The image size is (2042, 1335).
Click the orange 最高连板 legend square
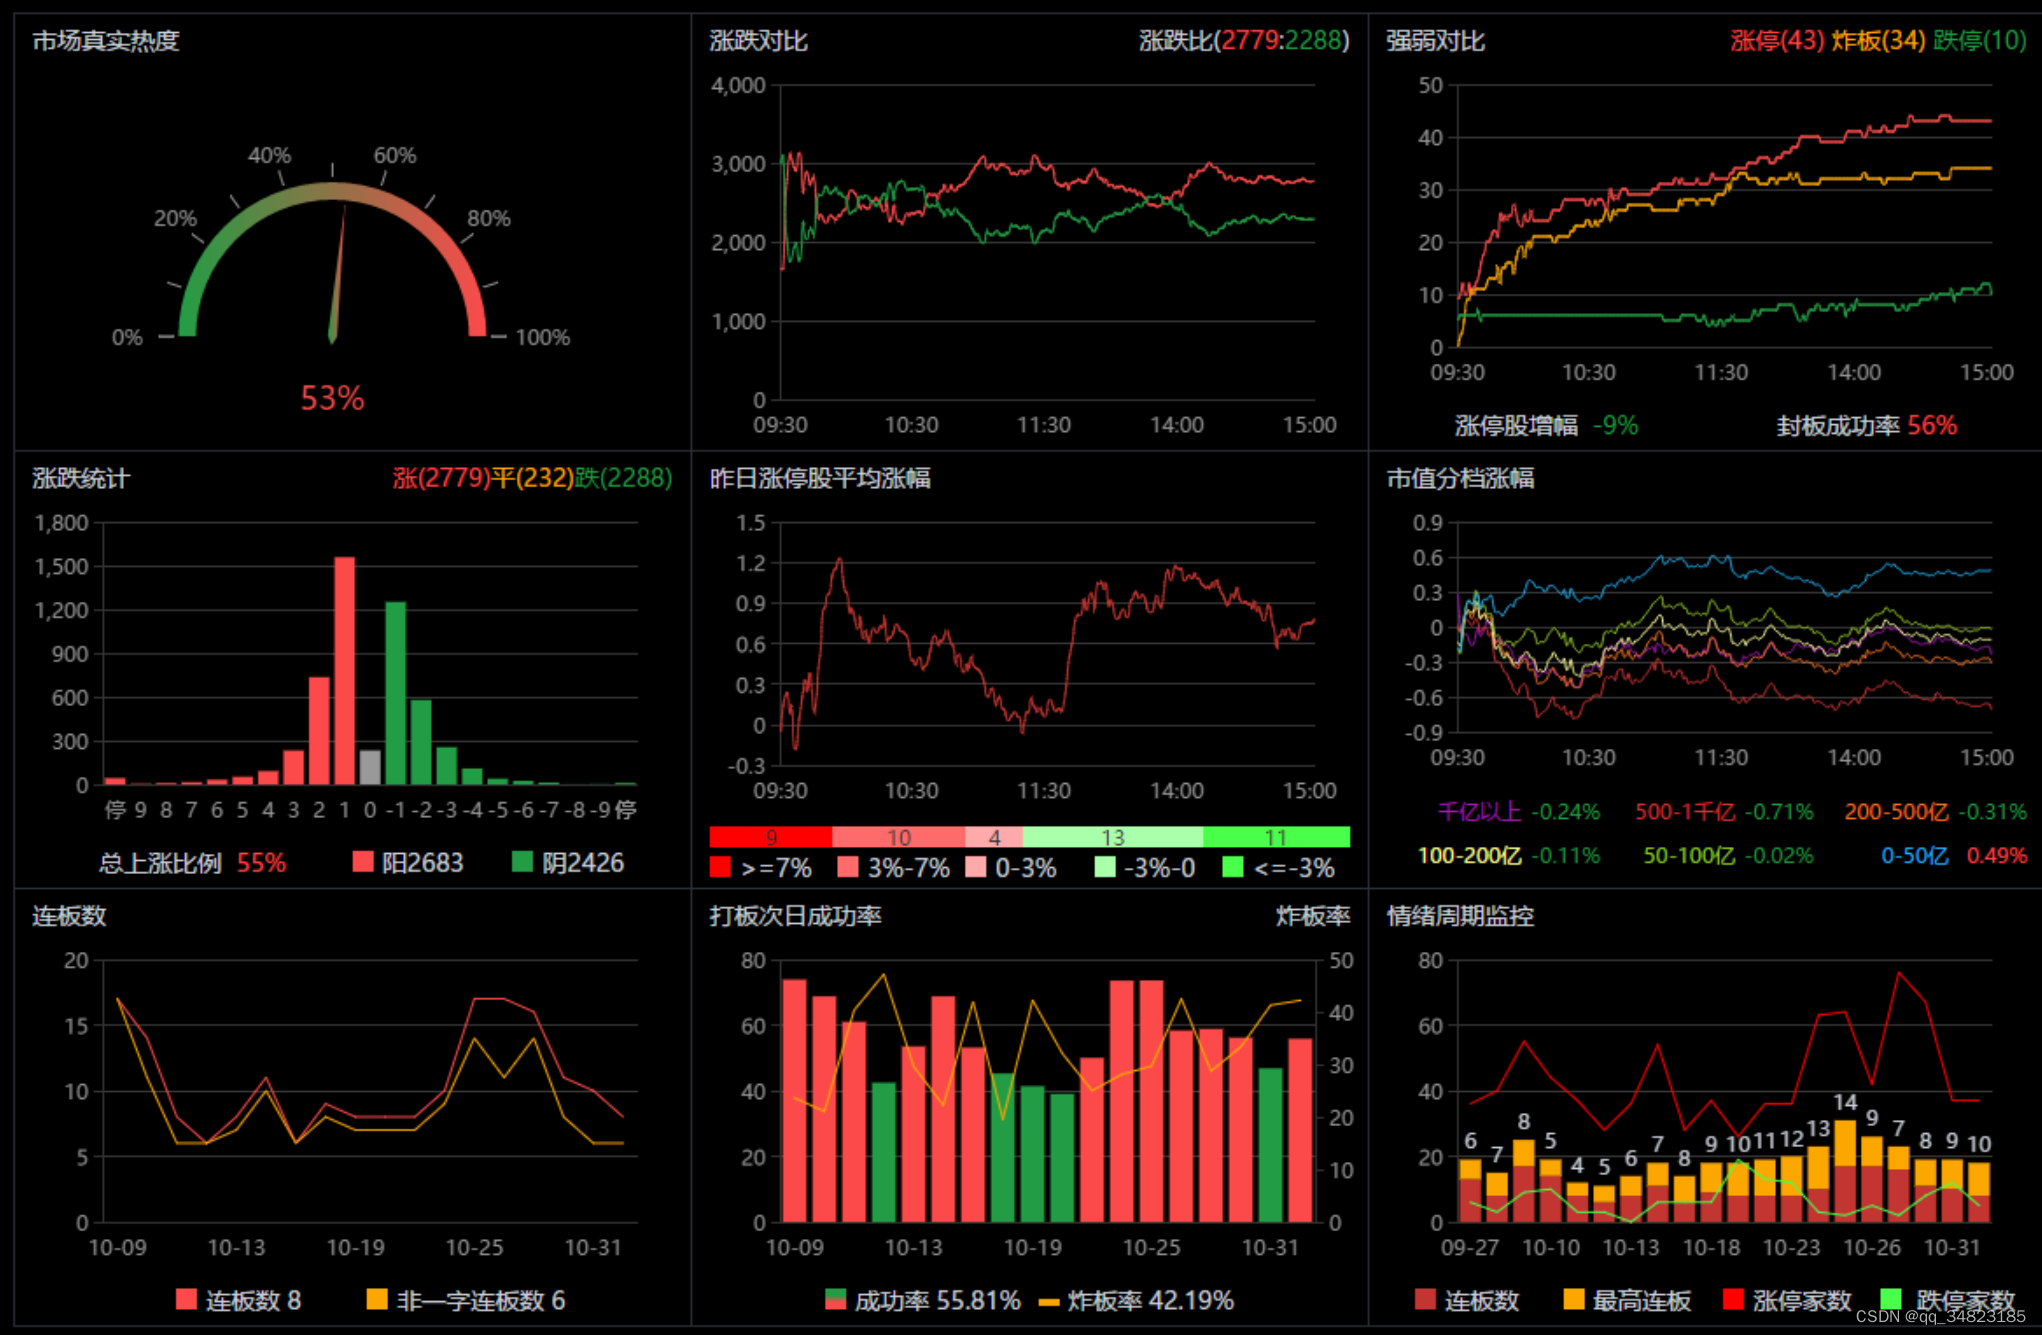point(1574,1299)
